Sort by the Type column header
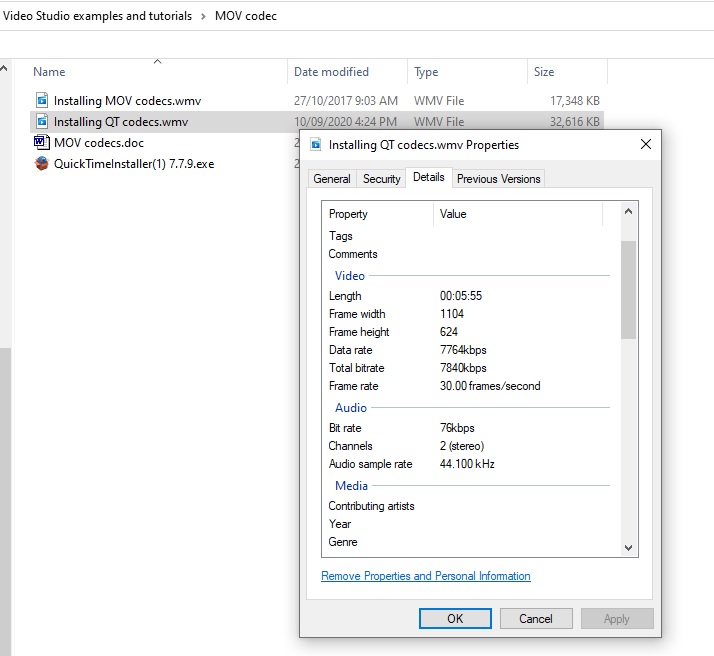This screenshot has height=656, width=714. [426, 72]
